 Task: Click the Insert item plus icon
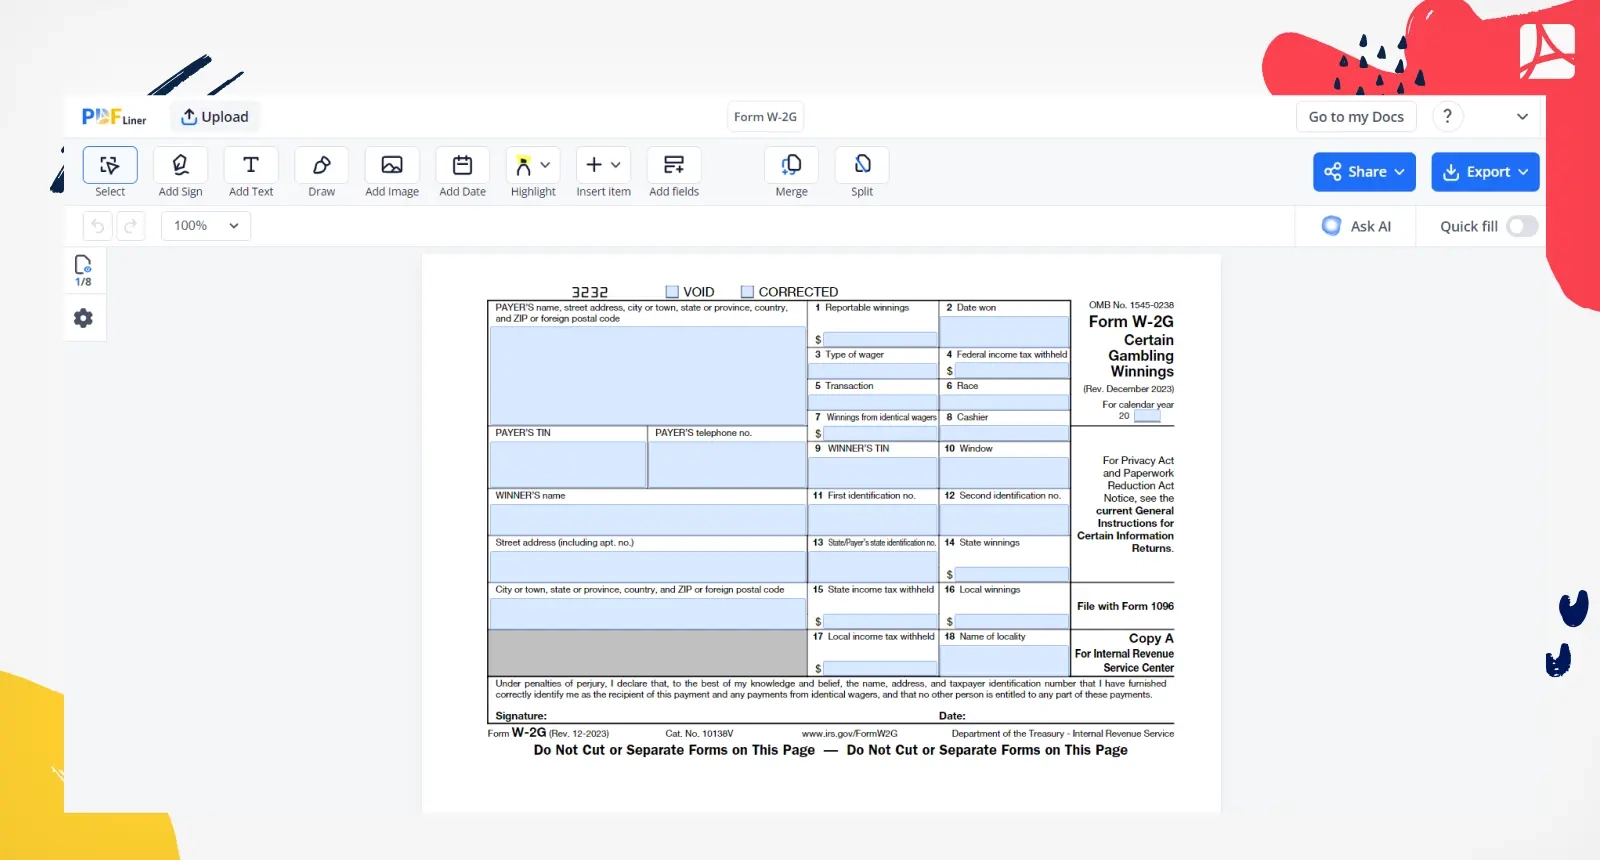[594, 165]
